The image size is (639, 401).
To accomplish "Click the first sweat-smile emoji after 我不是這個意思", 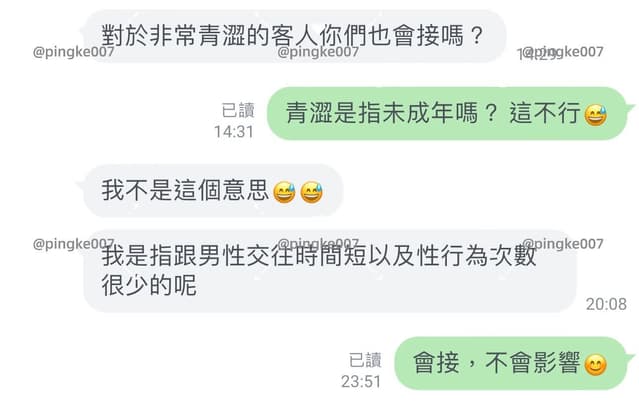I will [x=284, y=192].
